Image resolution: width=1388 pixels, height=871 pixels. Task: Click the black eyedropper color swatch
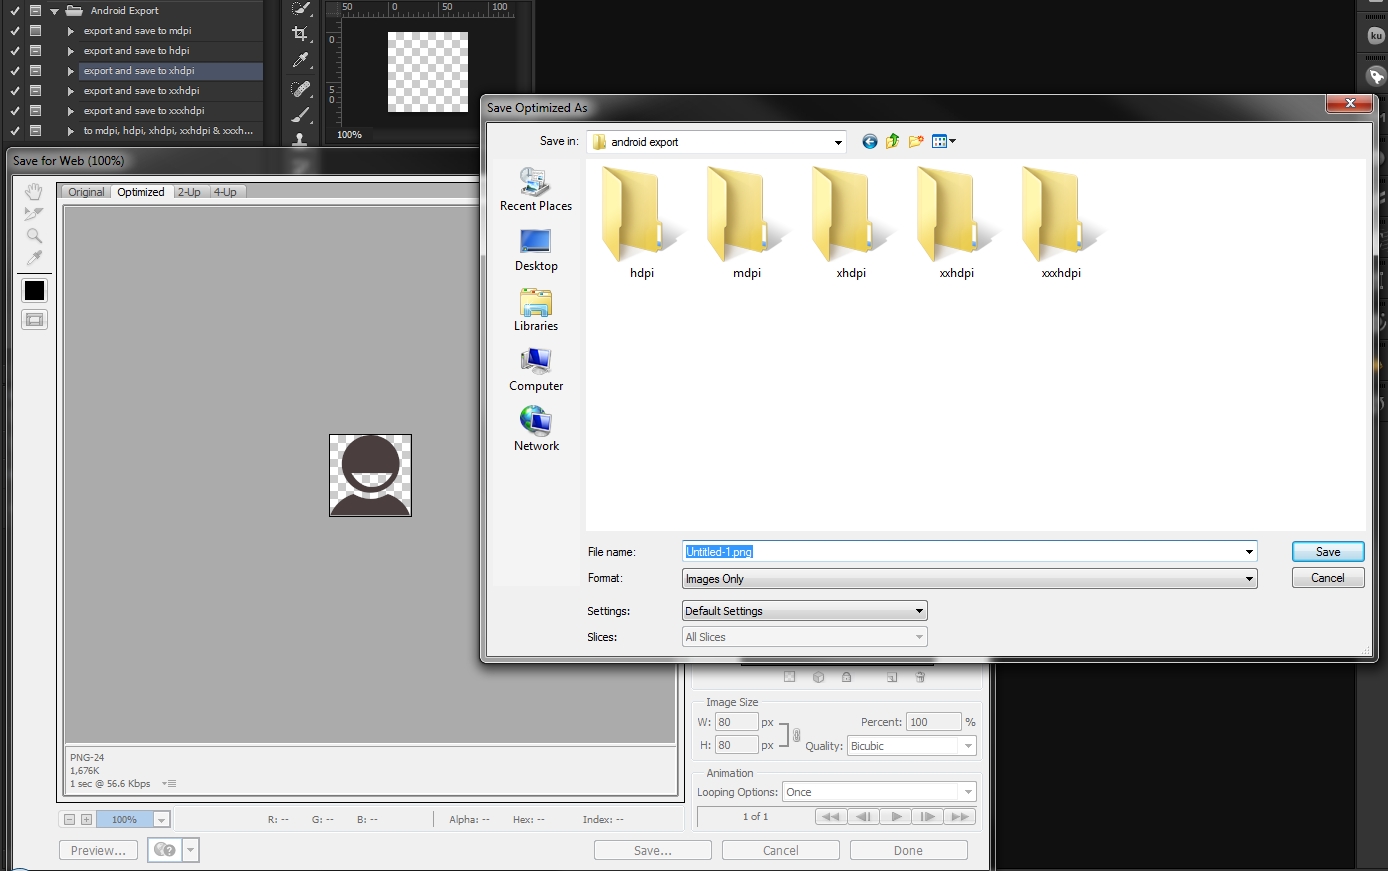pyautogui.click(x=34, y=290)
